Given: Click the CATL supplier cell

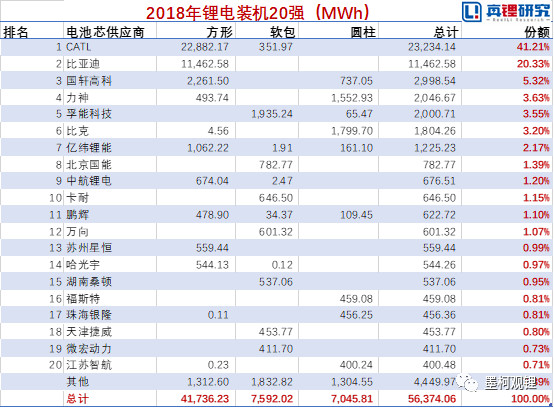Looking at the screenshot, I should 78,47.
